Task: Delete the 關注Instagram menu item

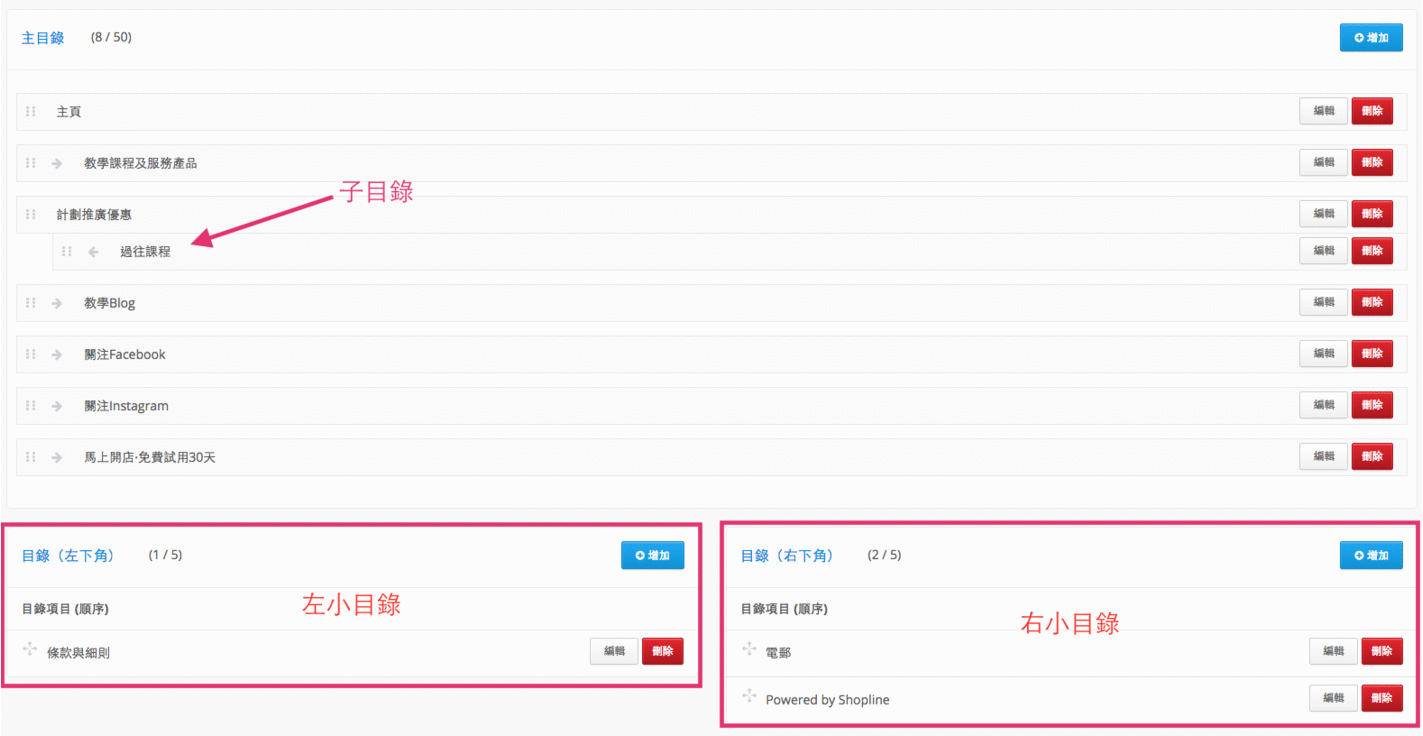Action: (x=1372, y=405)
